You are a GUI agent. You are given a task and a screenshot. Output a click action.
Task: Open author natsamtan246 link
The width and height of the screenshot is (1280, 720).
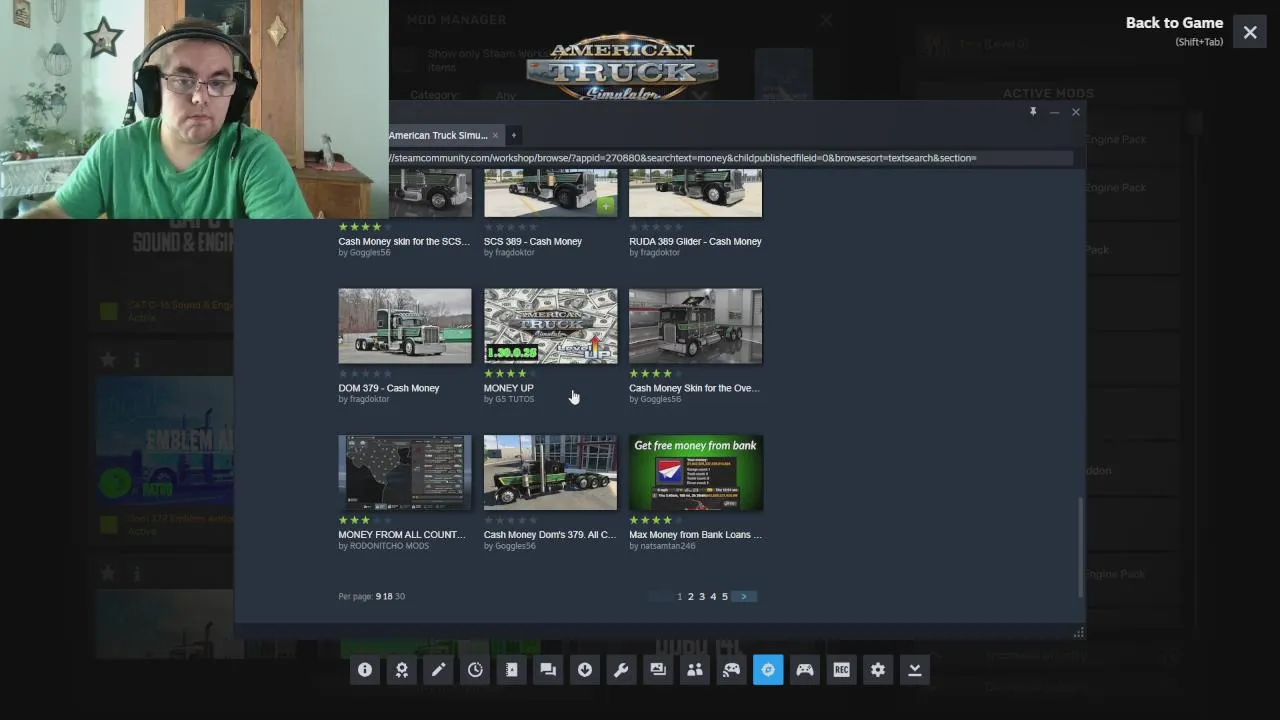click(668, 546)
